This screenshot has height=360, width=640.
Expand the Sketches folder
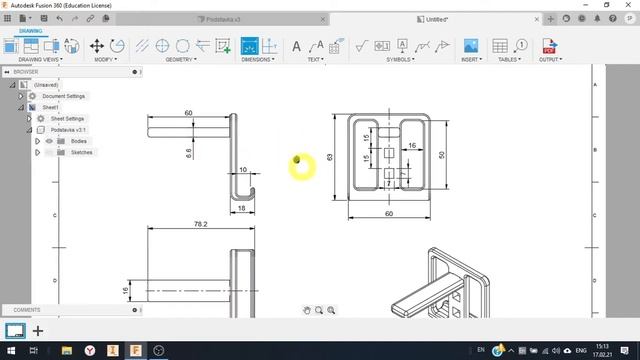[x=37, y=152]
